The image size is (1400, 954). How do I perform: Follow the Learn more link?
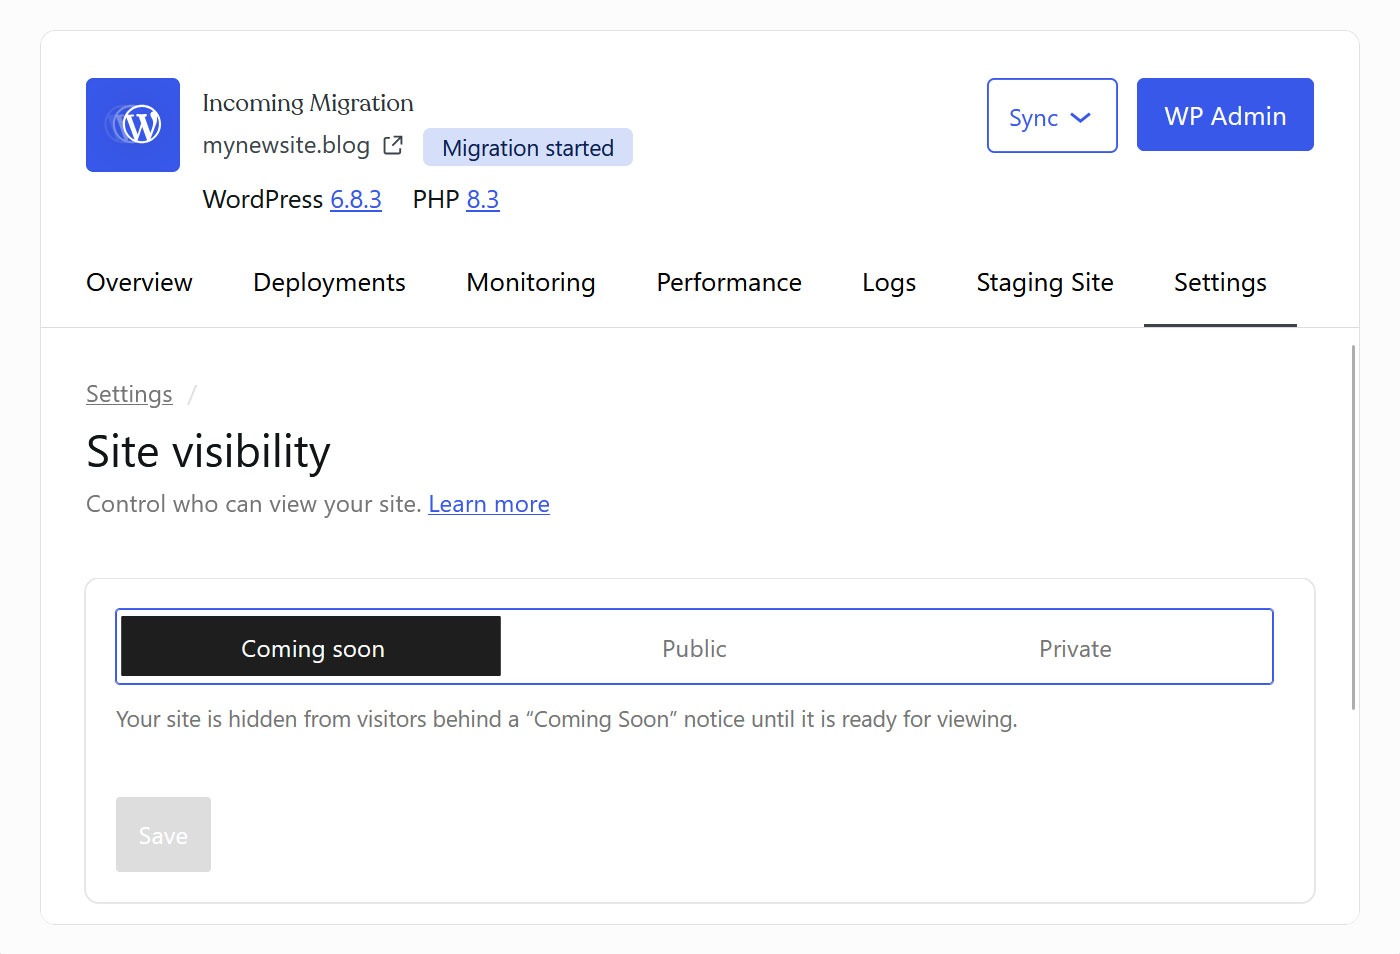click(x=488, y=504)
